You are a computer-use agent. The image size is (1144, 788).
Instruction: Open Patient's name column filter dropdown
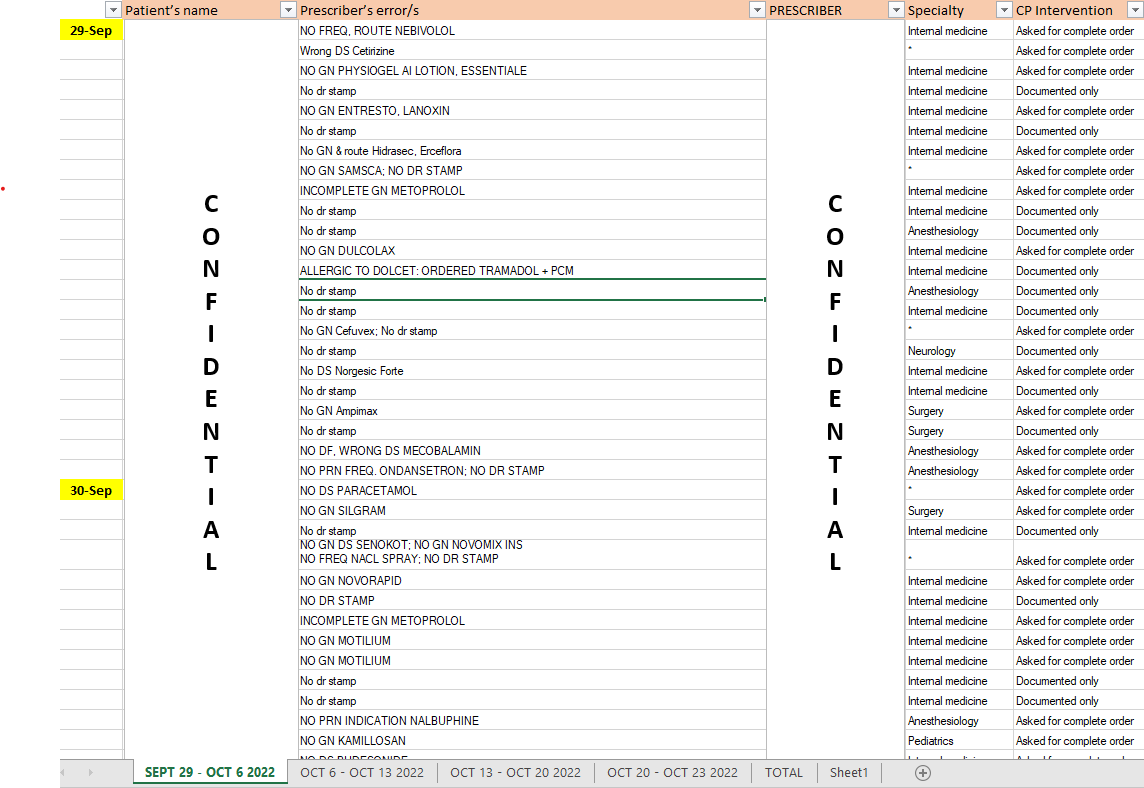pos(288,10)
